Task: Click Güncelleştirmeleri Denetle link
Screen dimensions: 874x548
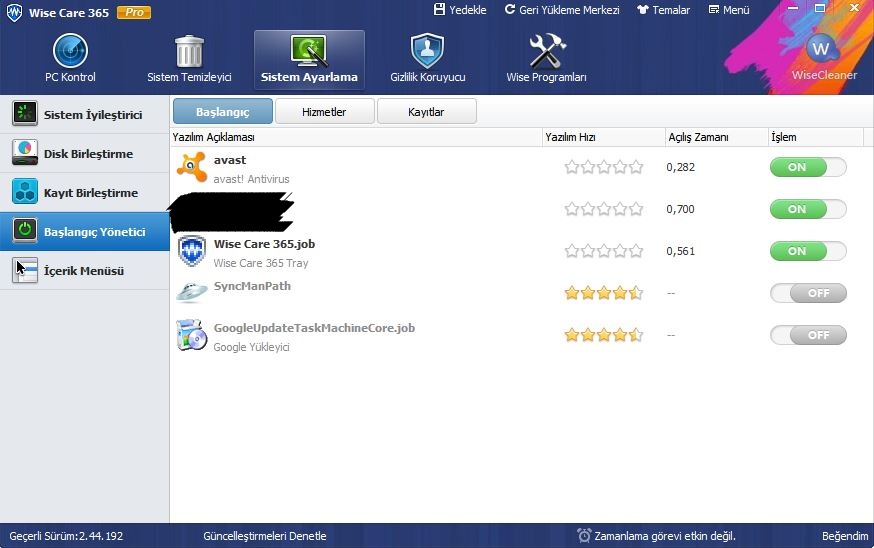Action: coord(265,536)
